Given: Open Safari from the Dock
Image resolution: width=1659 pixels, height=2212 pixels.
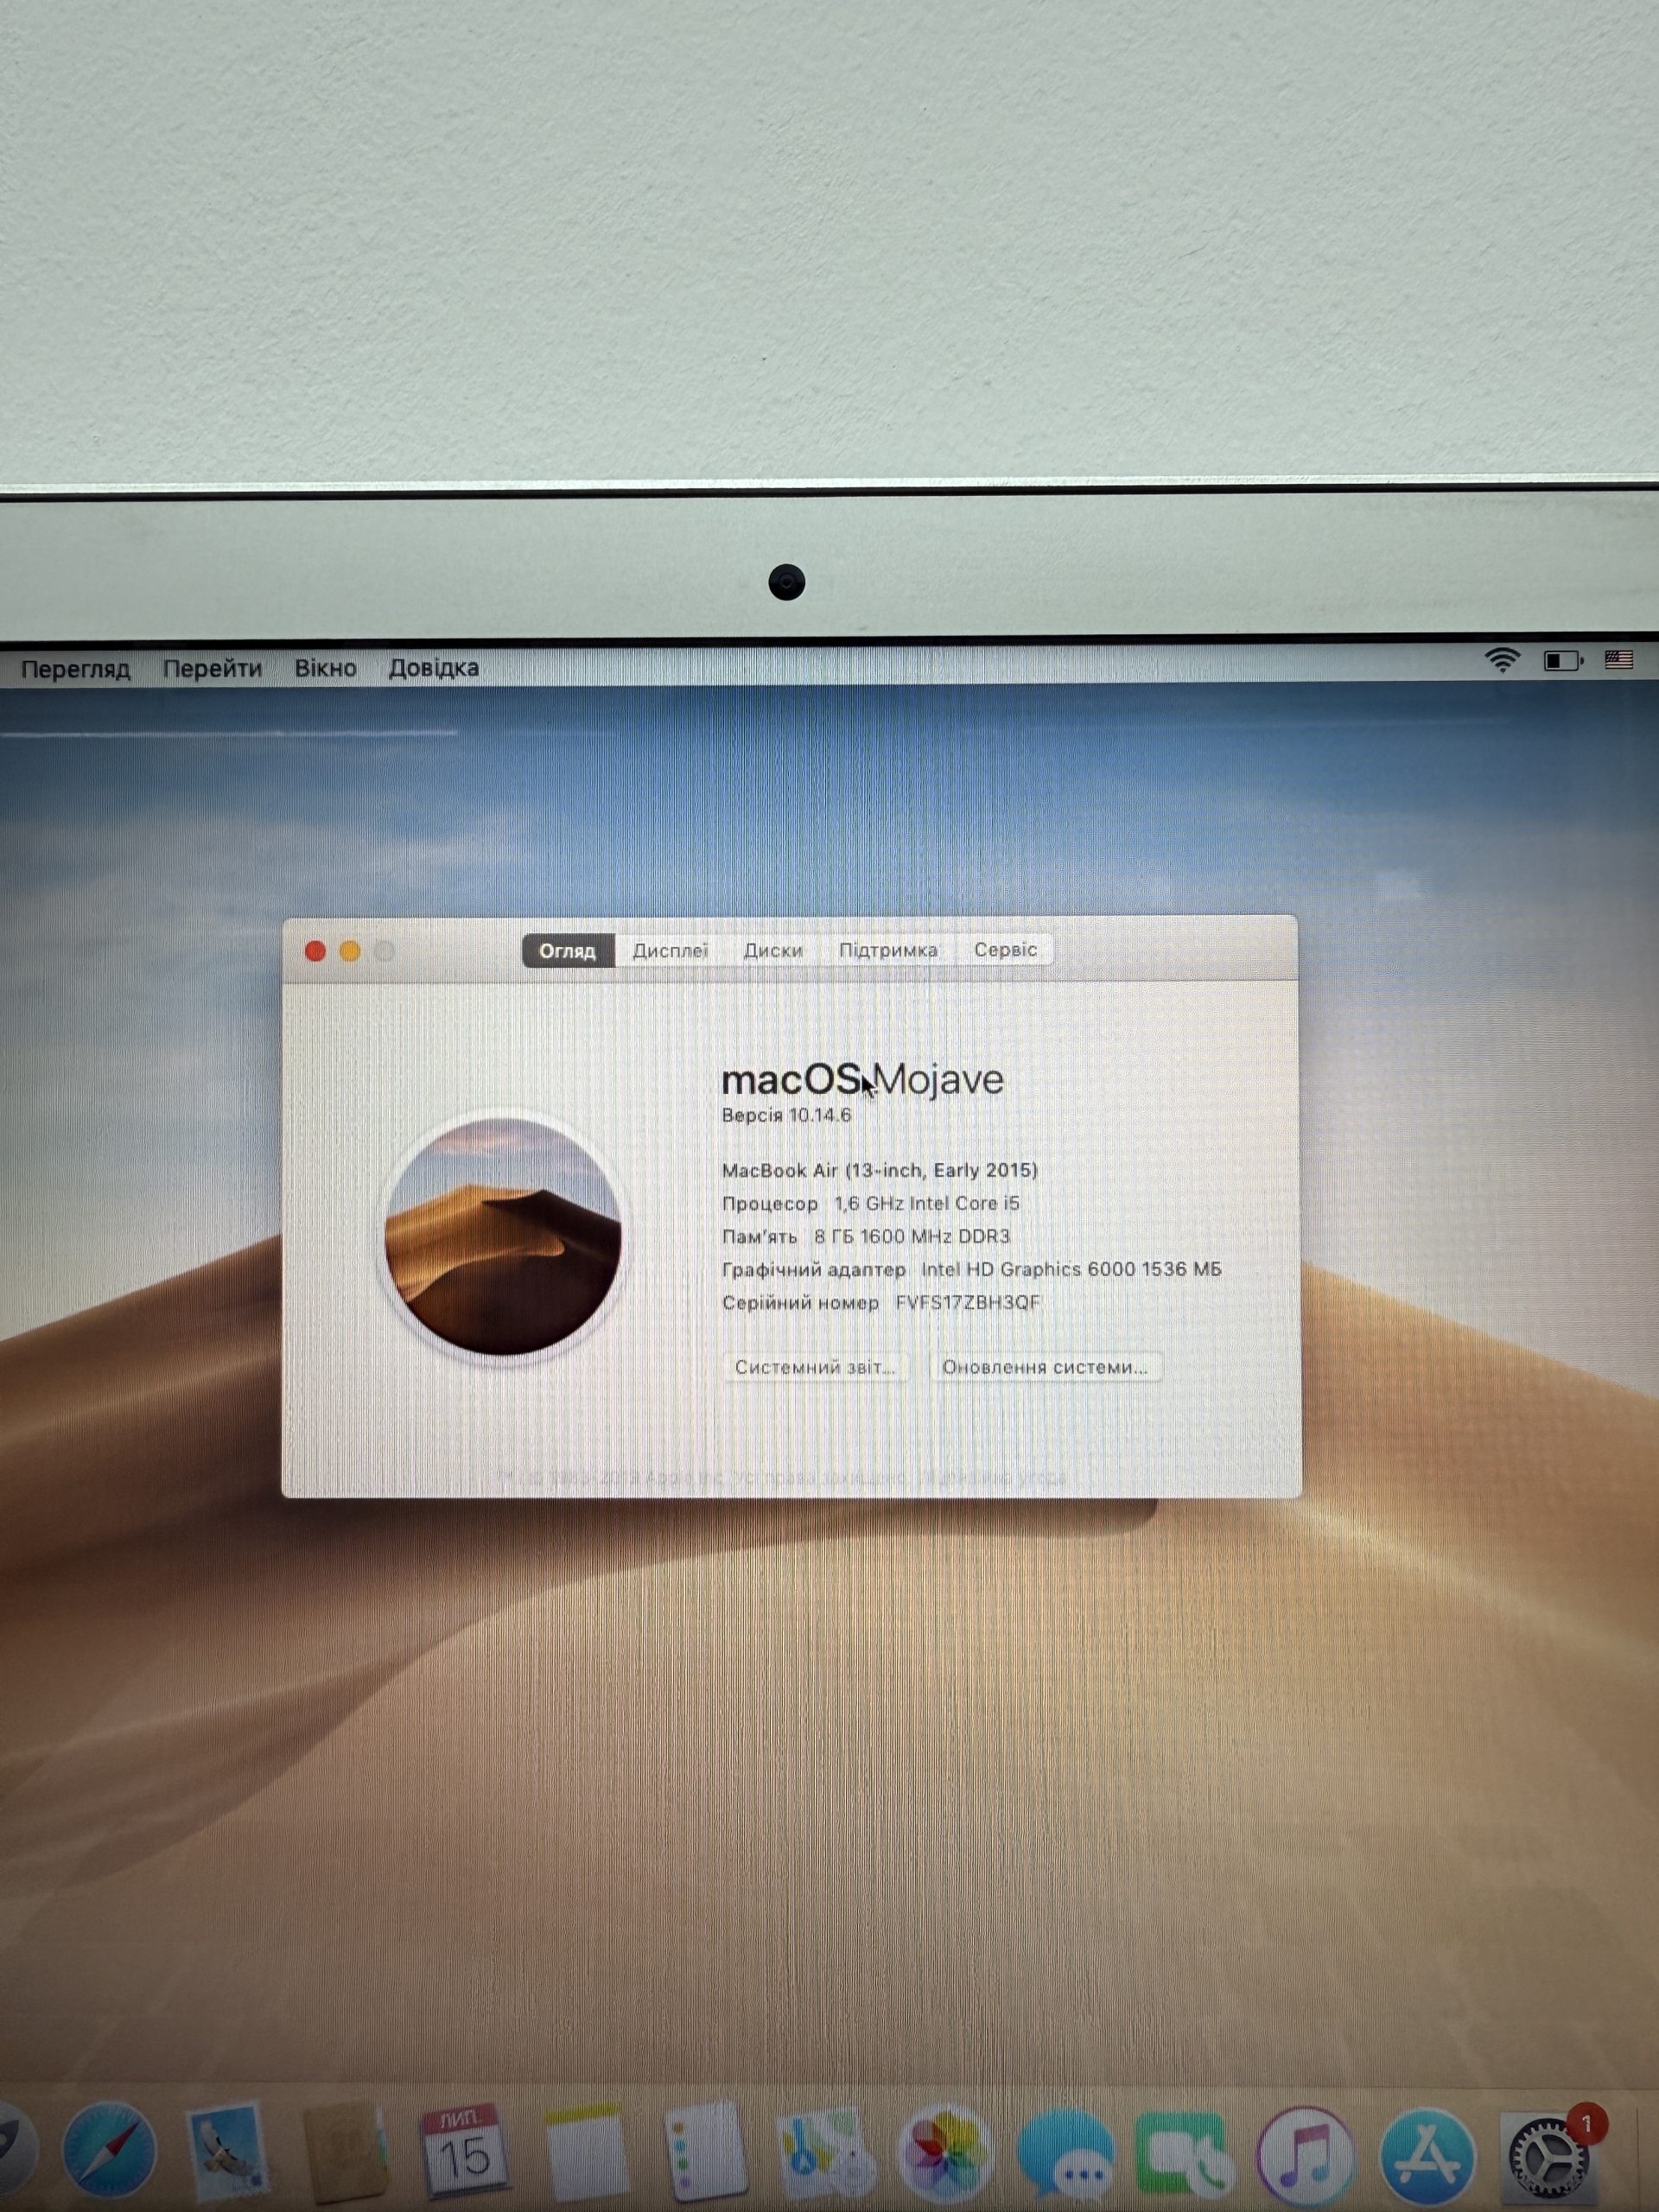Looking at the screenshot, I should point(109,2150).
